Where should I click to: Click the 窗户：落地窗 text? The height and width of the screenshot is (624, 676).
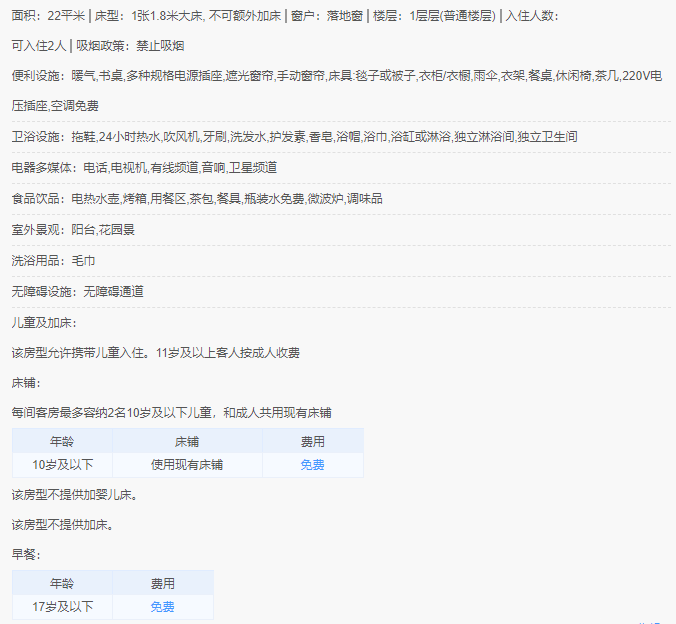(x=327, y=16)
